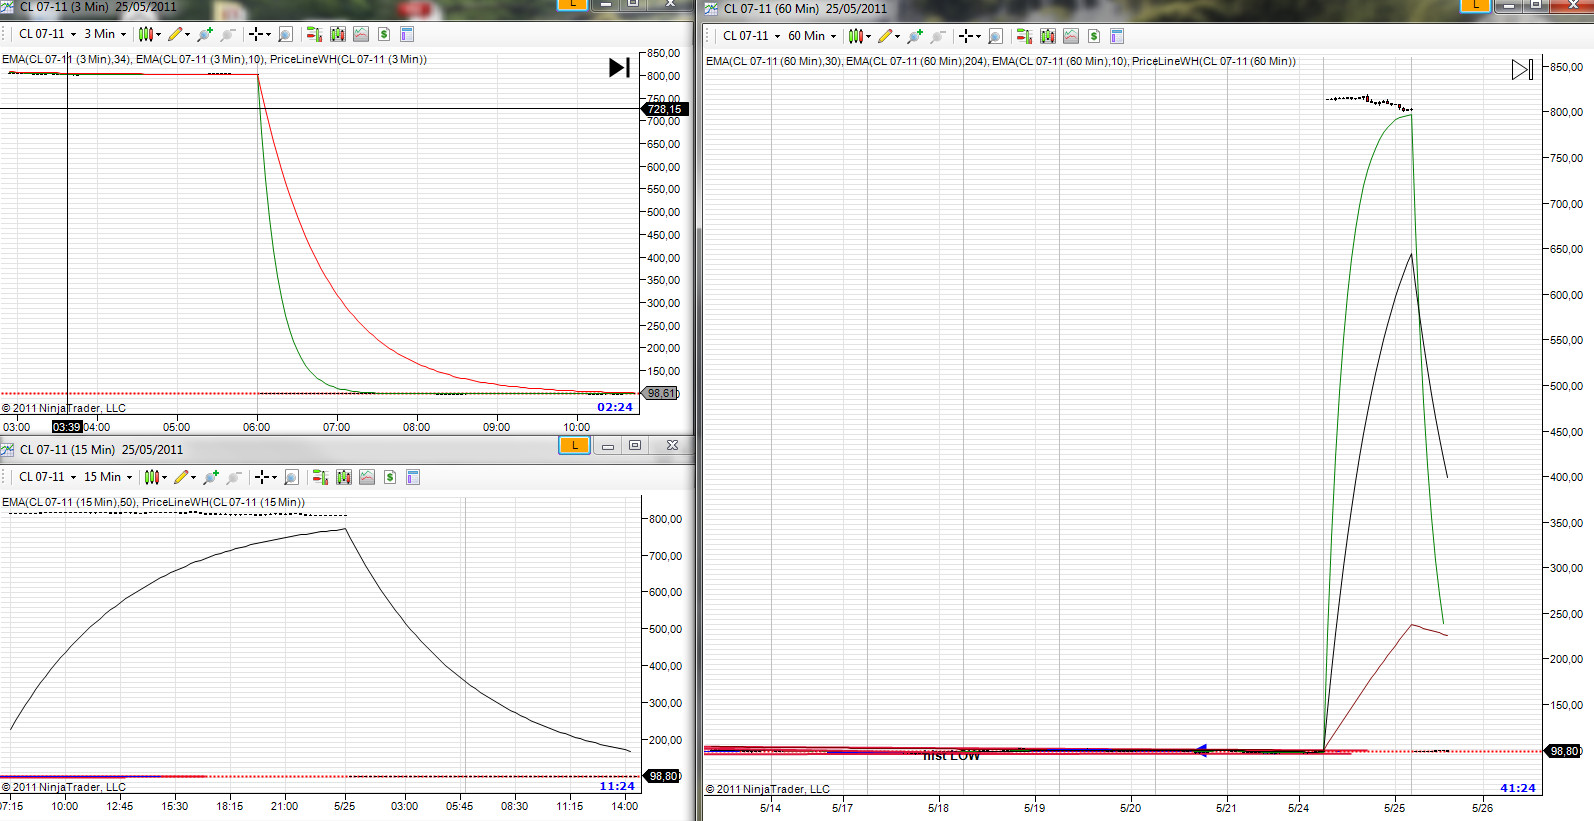Open crosshair cursor dropdown in 60 Min chart
The height and width of the screenshot is (821, 1594).
pos(970,36)
